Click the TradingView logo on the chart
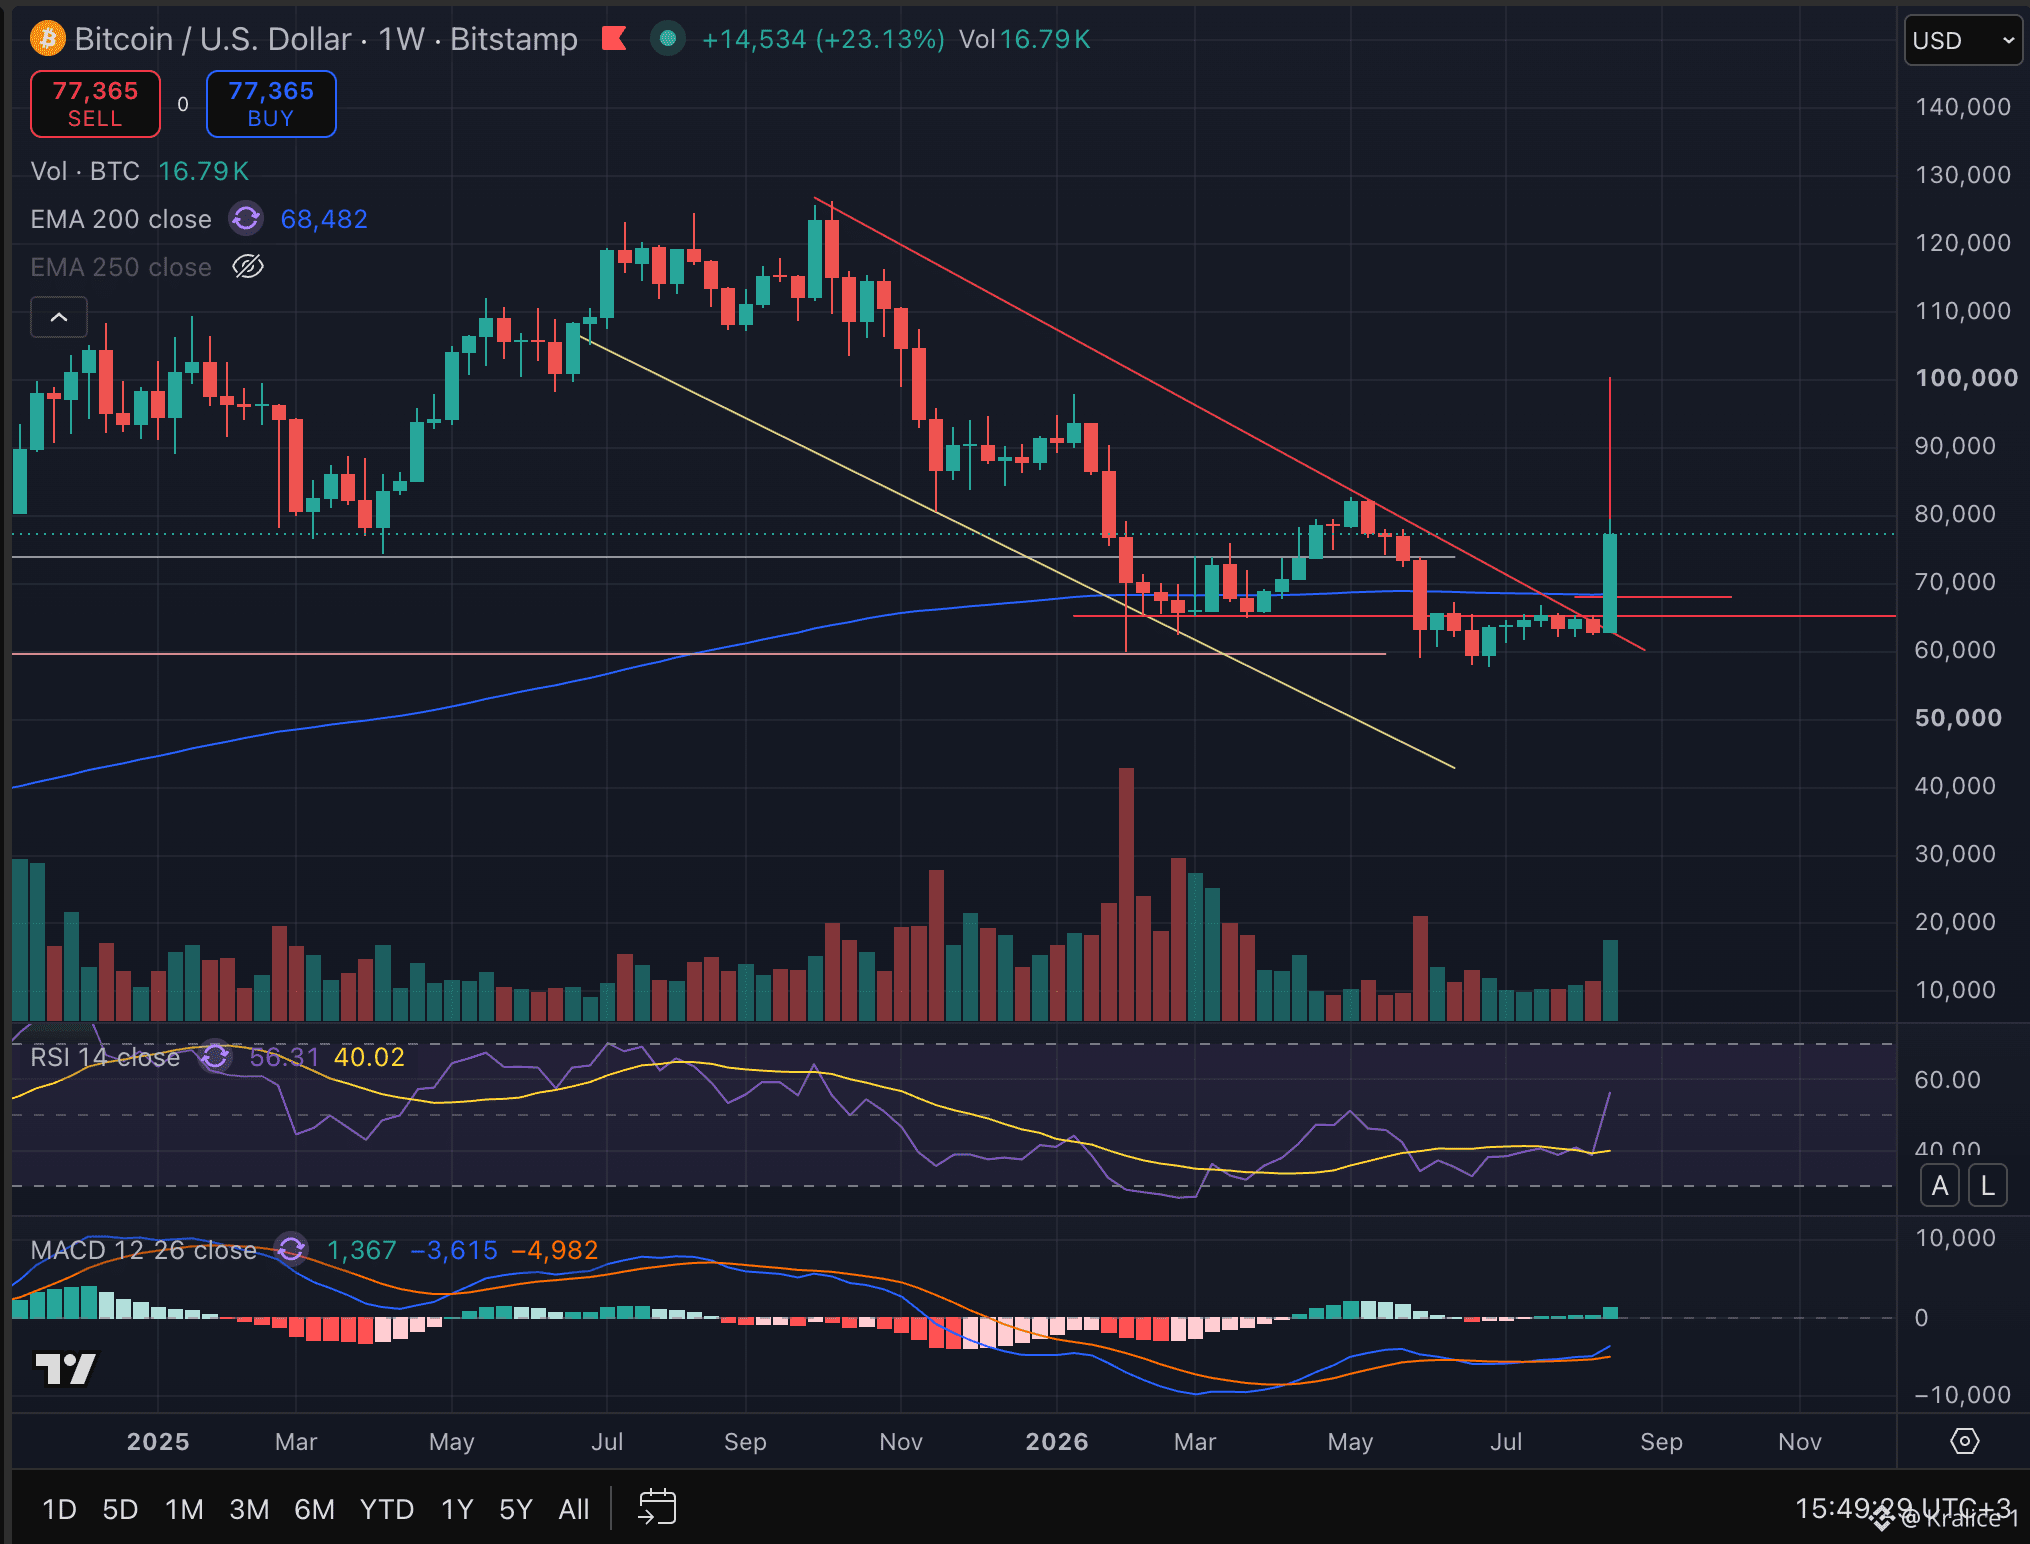This screenshot has height=1544, width=2030. pos(66,1369)
